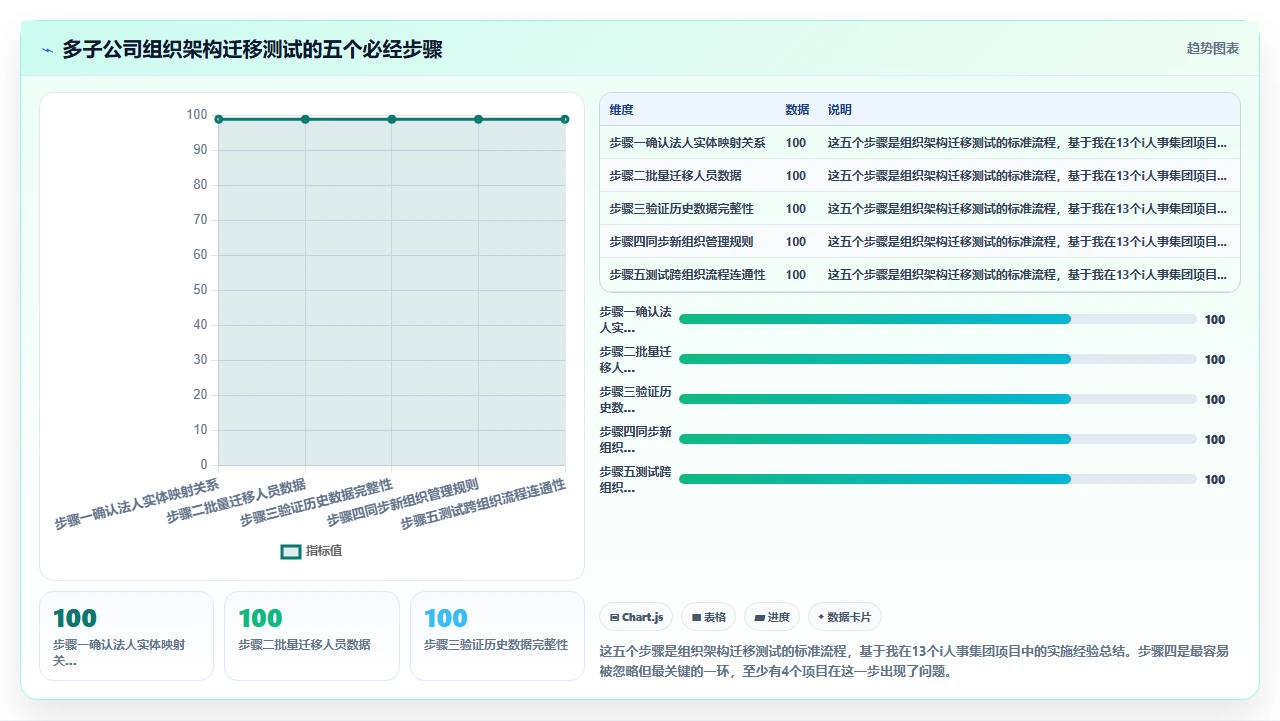Click the summary paragraph below the tag chips

point(914,661)
